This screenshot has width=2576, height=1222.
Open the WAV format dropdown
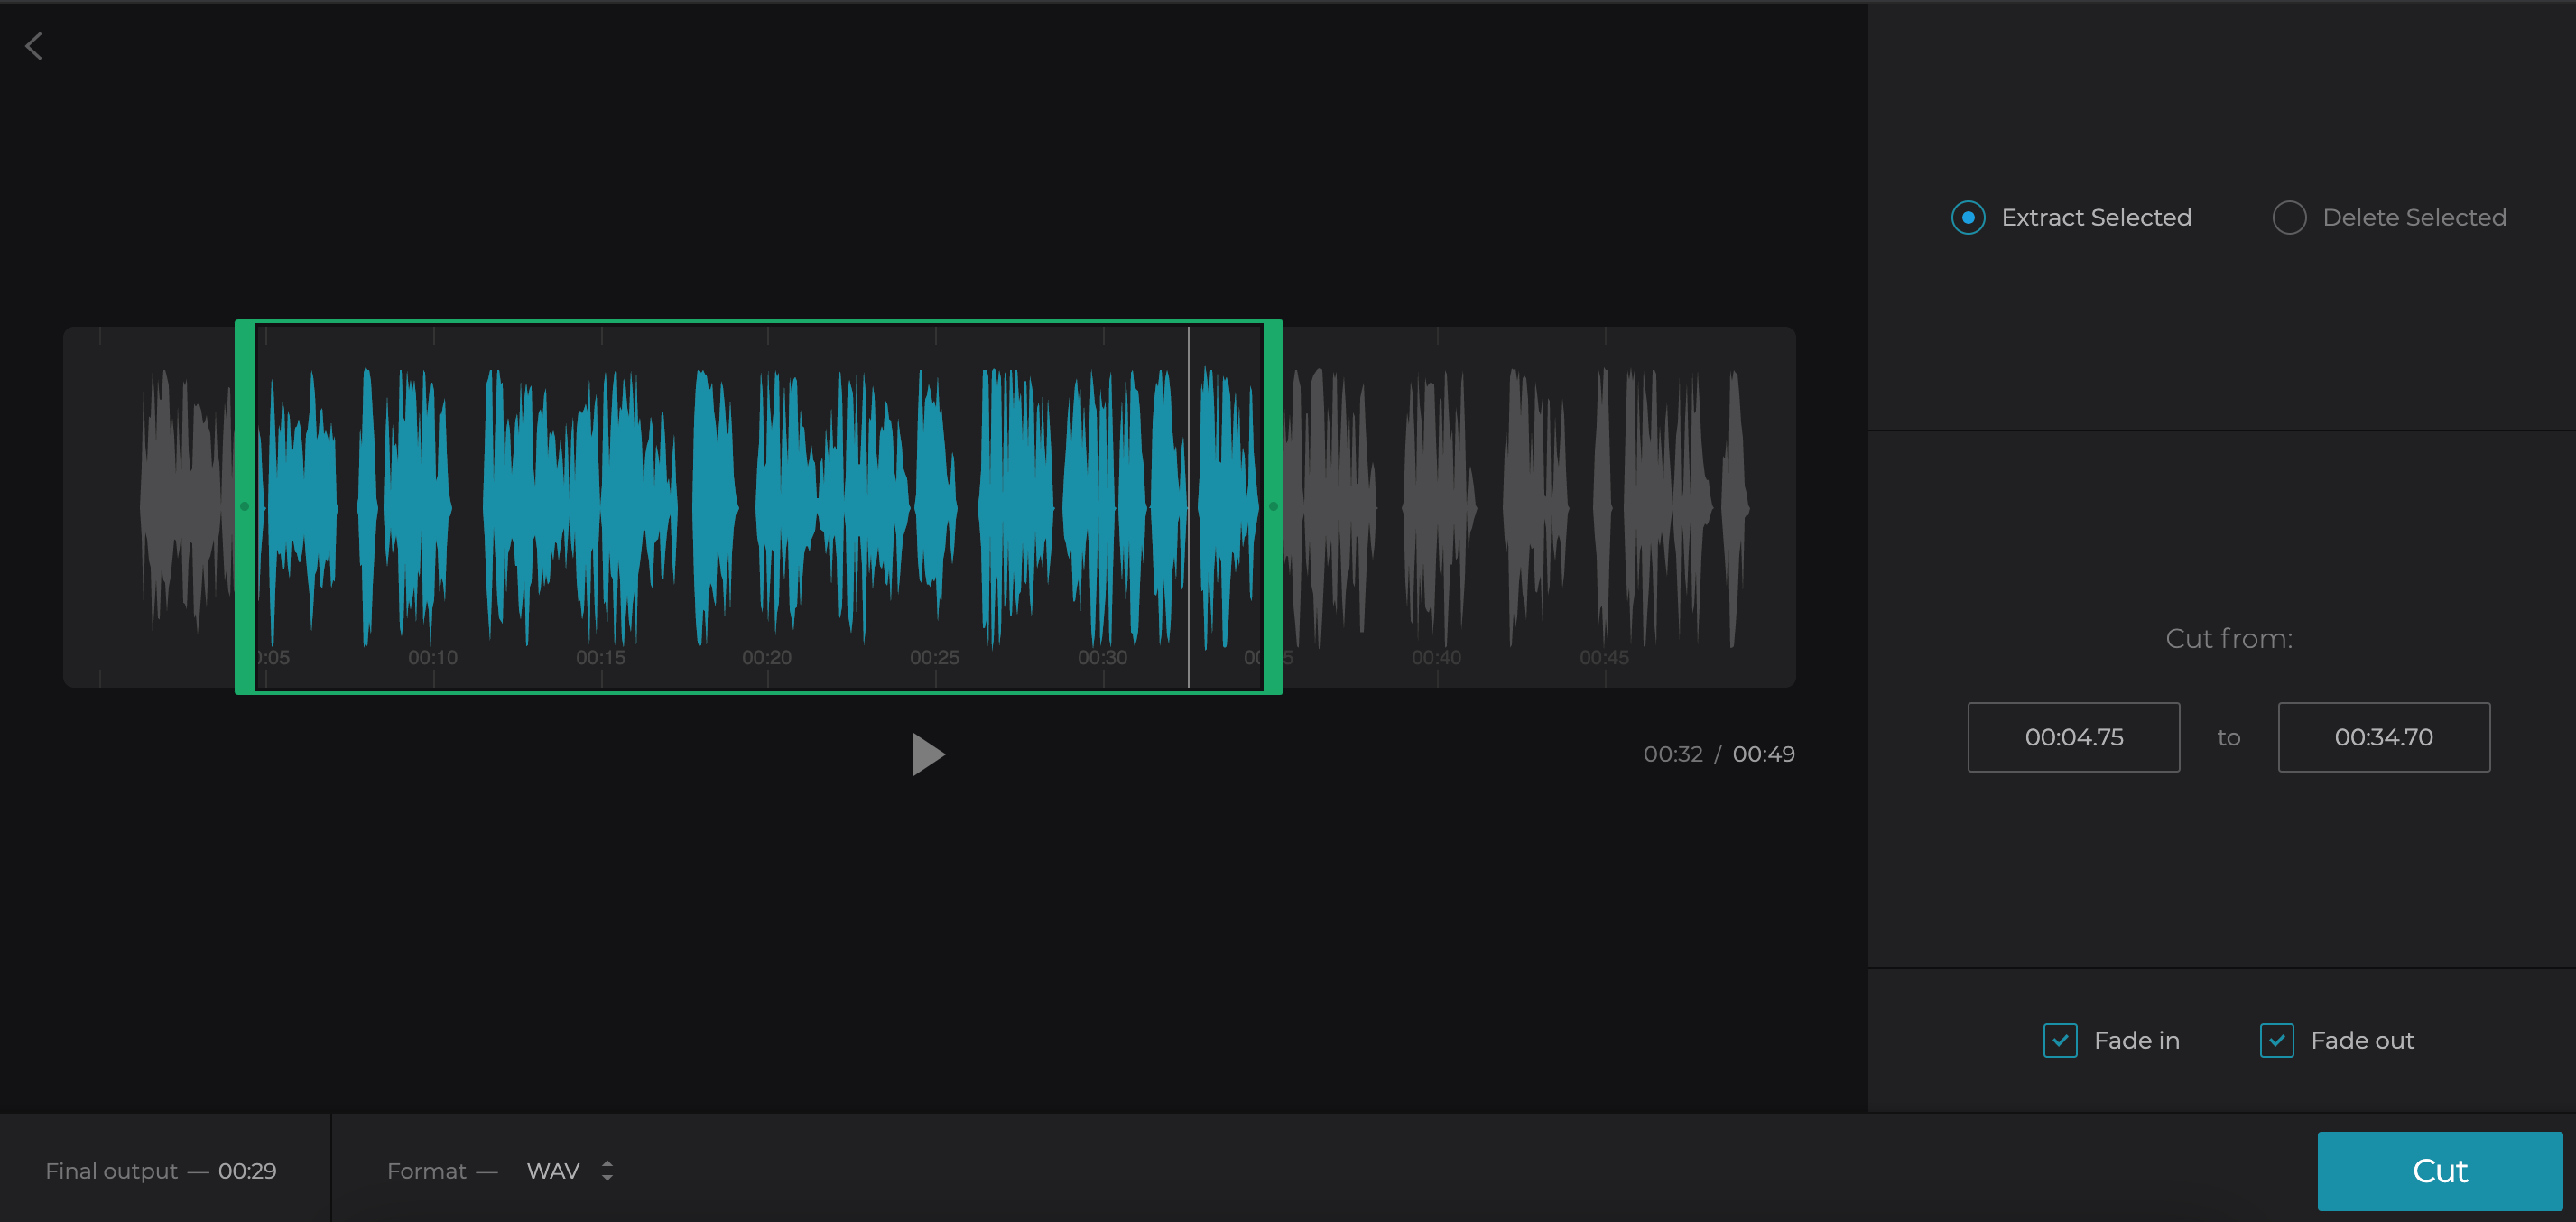pyautogui.click(x=570, y=1170)
